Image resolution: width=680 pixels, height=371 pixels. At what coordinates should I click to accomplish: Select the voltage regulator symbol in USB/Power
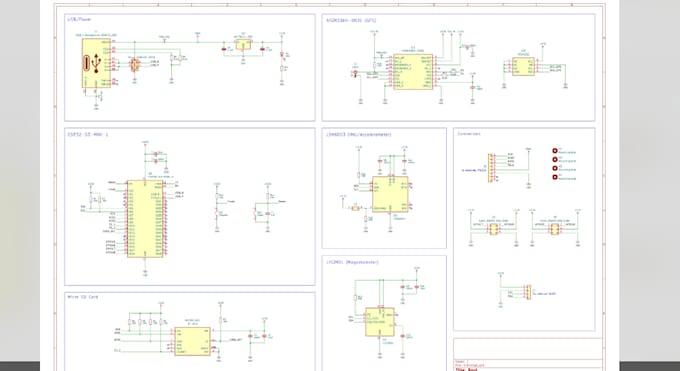[x=243, y=45]
